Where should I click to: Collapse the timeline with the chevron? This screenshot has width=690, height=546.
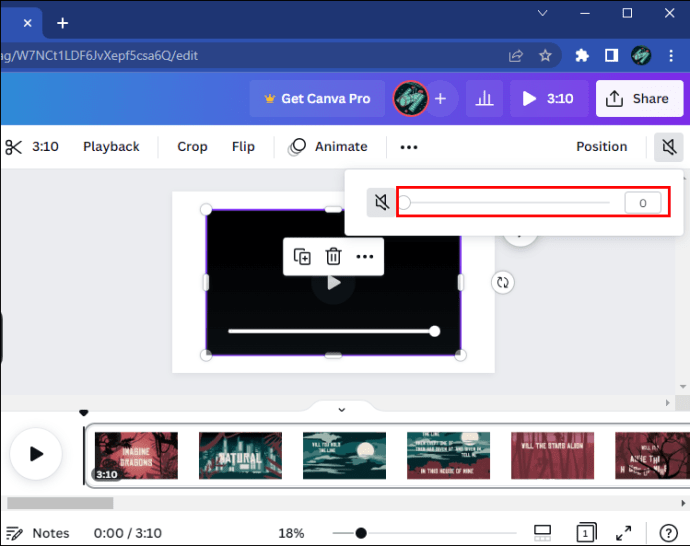tap(341, 410)
